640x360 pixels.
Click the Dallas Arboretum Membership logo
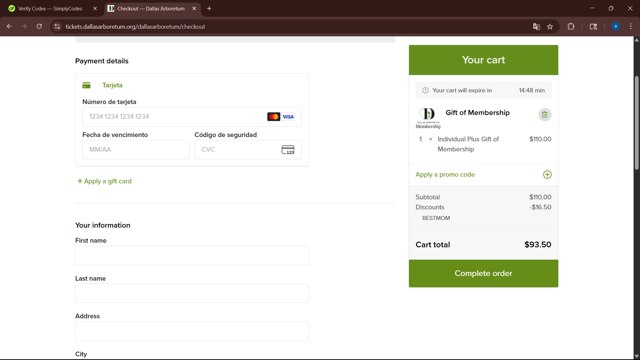tap(428, 118)
